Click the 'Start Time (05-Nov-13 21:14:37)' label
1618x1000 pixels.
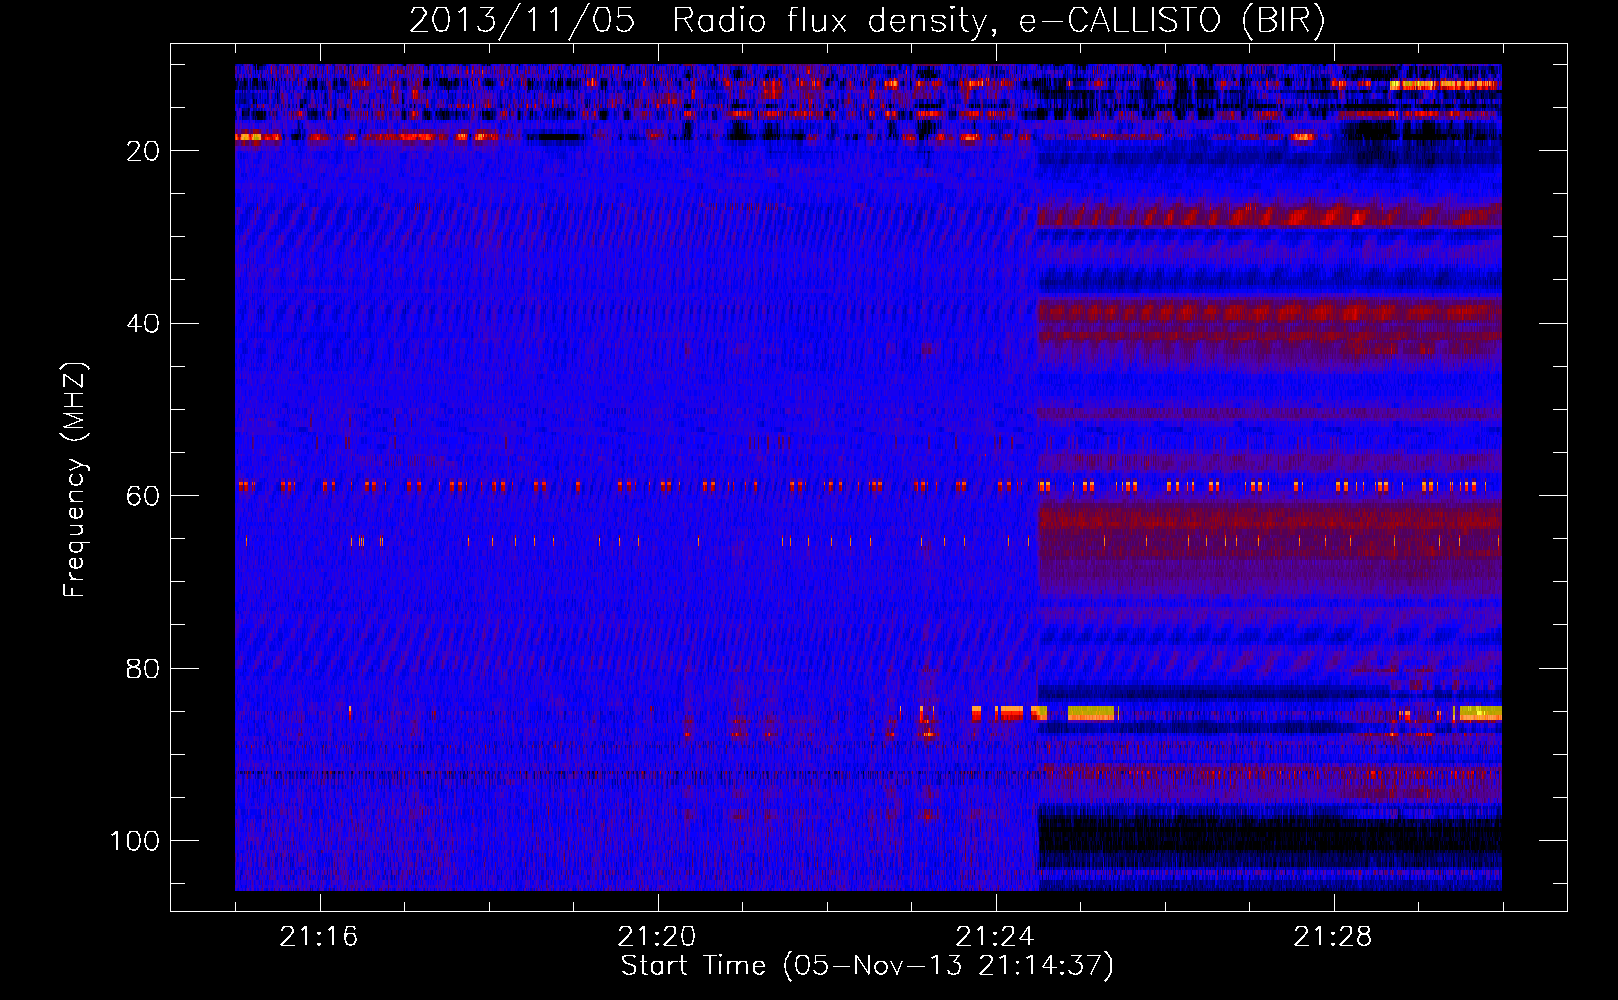click(867, 966)
